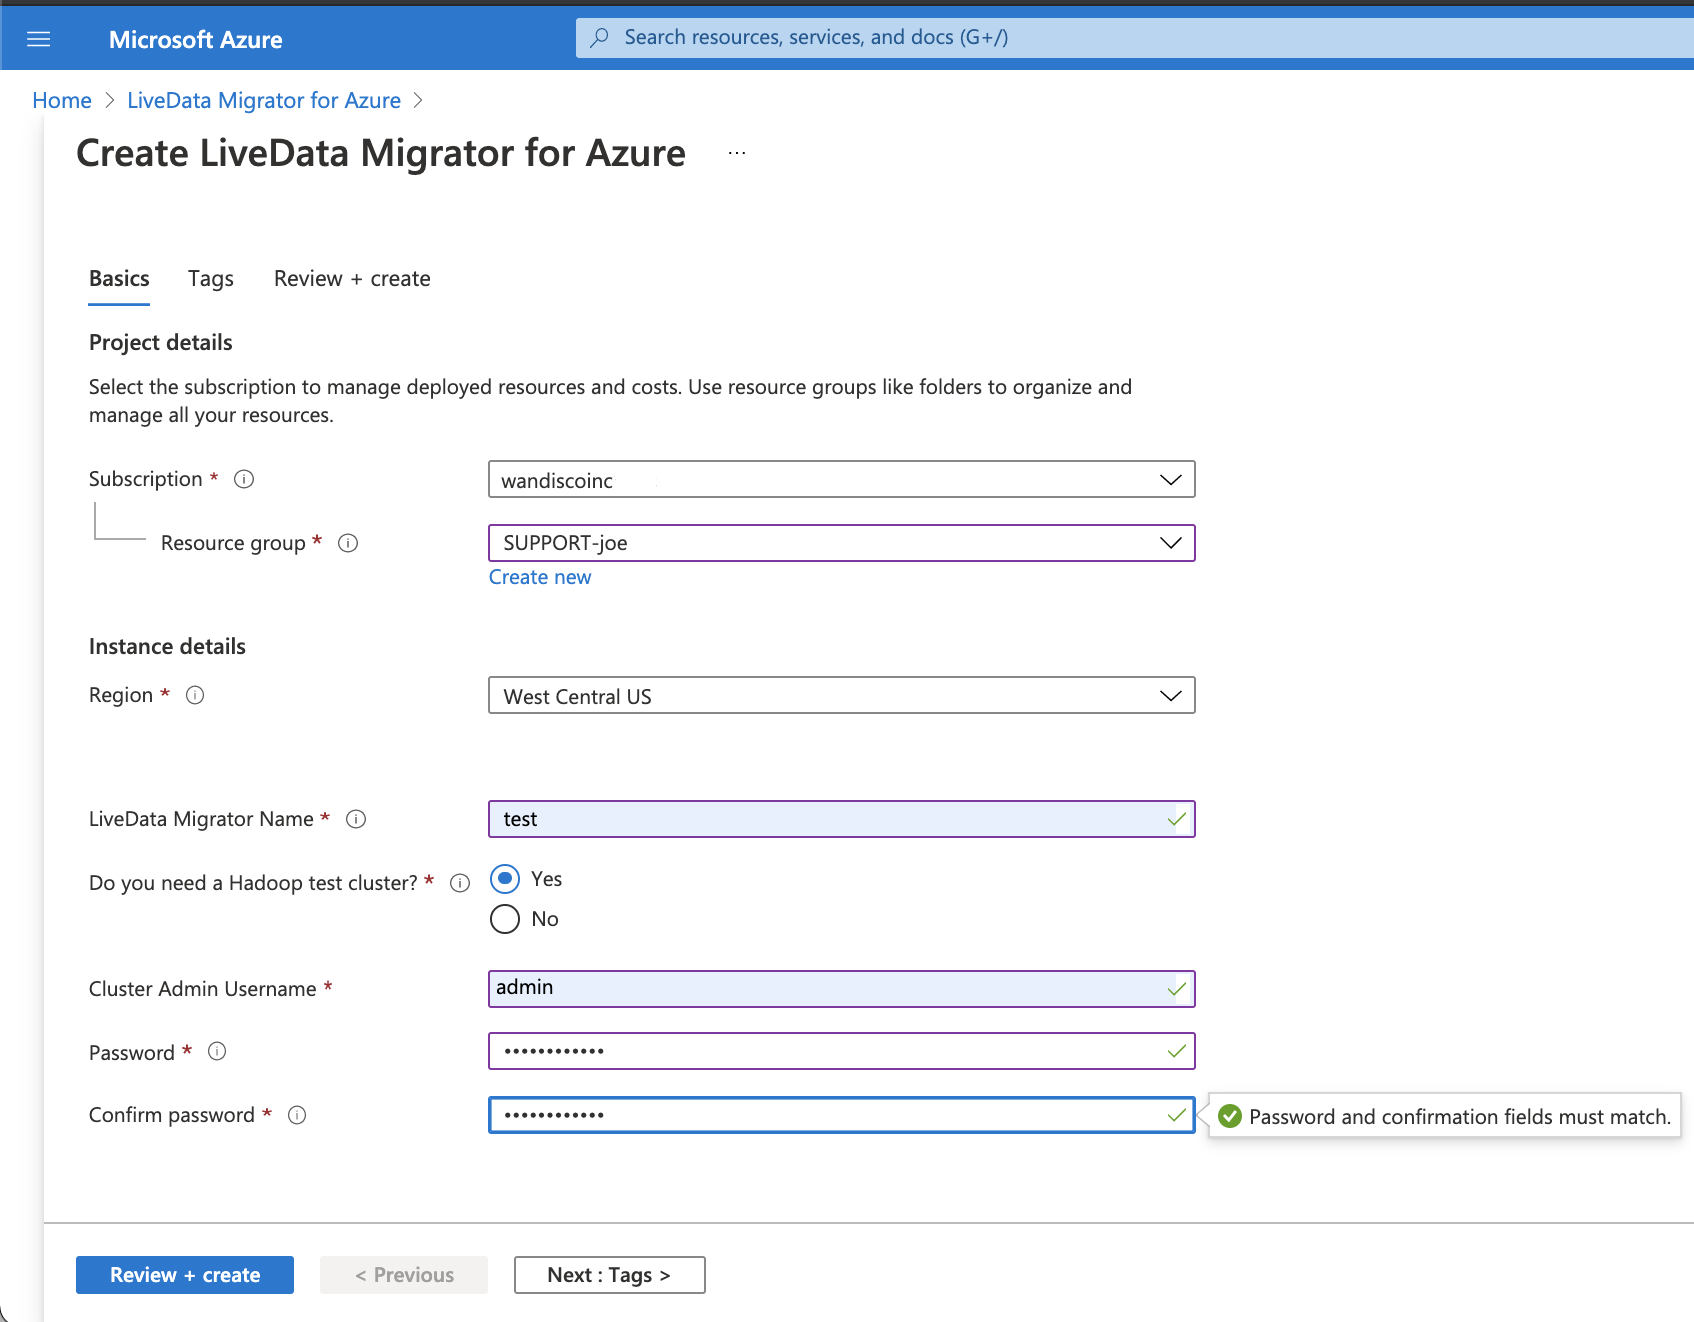1694x1322 pixels.
Task: Open the Azure portal hamburger menu
Action: tap(39, 38)
